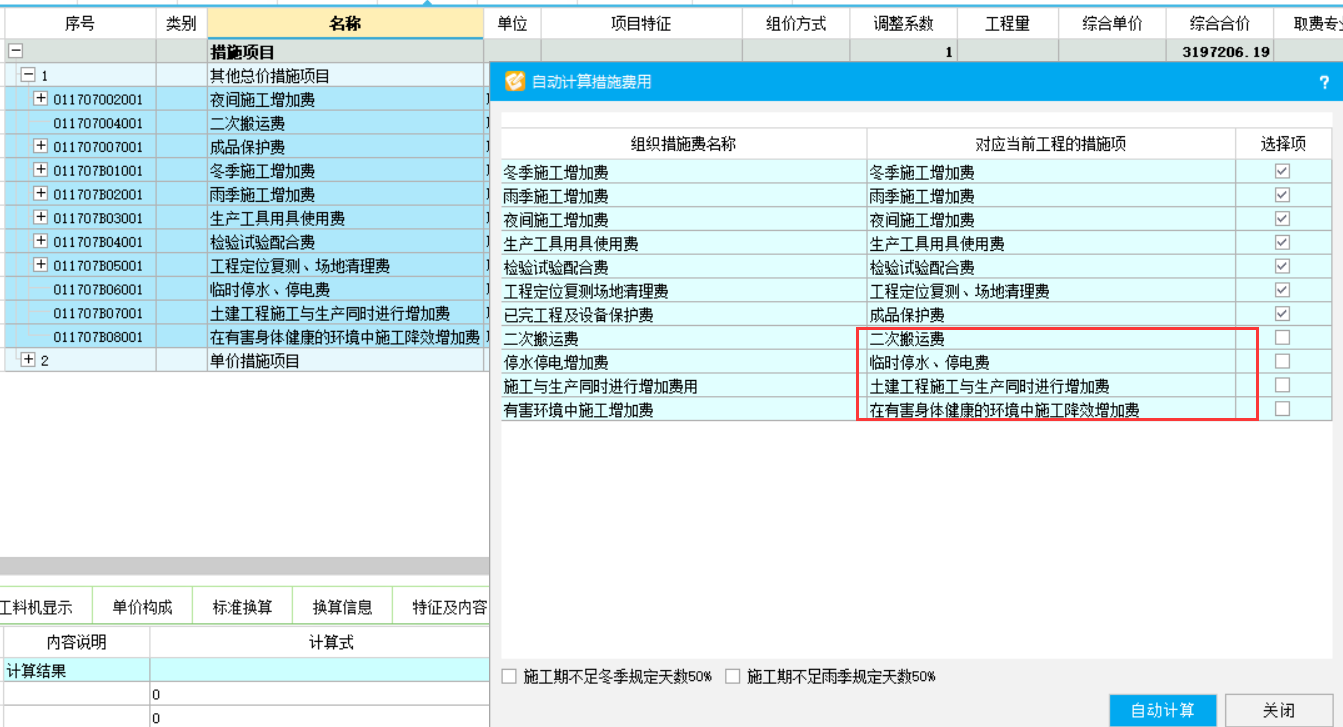Click the 类别 column header
The image size is (1343, 727).
click(x=181, y=24)
